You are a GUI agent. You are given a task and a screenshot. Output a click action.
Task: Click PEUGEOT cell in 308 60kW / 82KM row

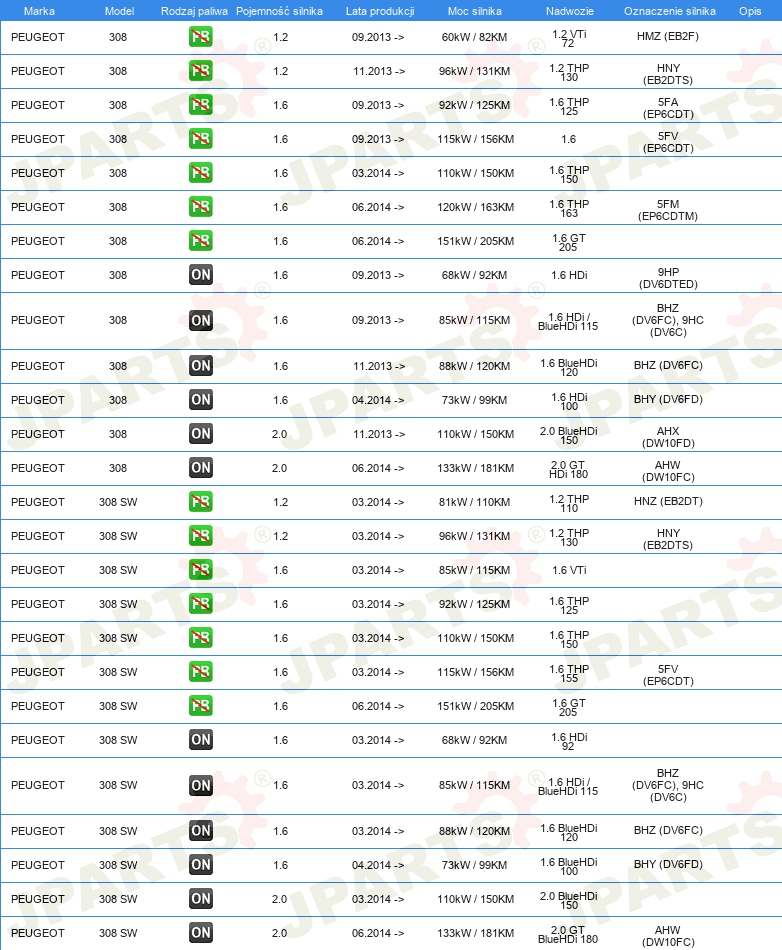tap(38, 37)
